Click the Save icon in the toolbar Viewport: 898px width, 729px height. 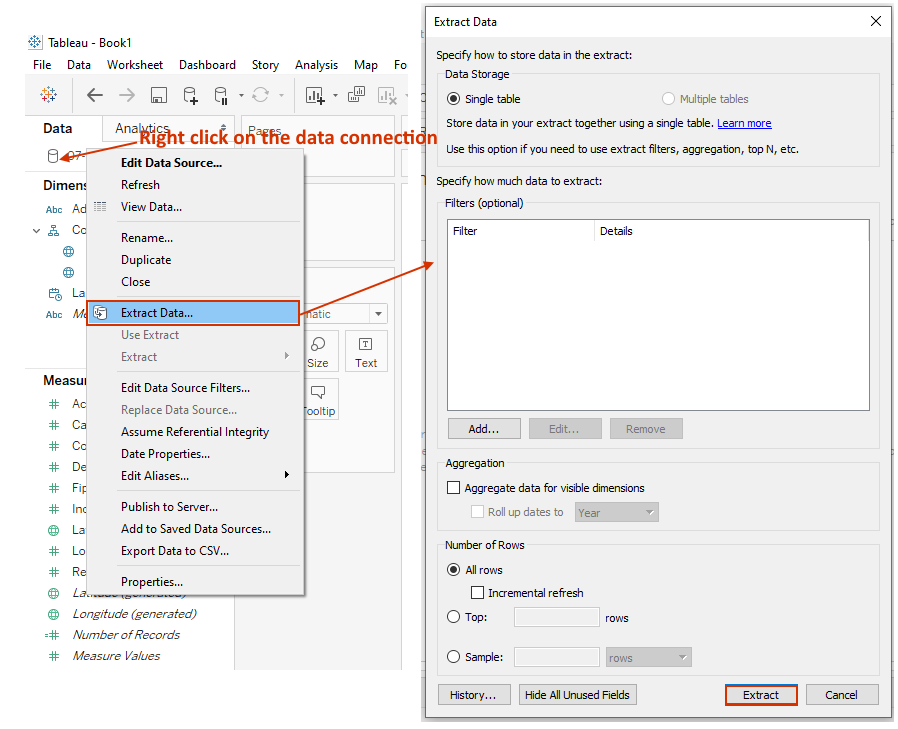(x=159, y=95)
